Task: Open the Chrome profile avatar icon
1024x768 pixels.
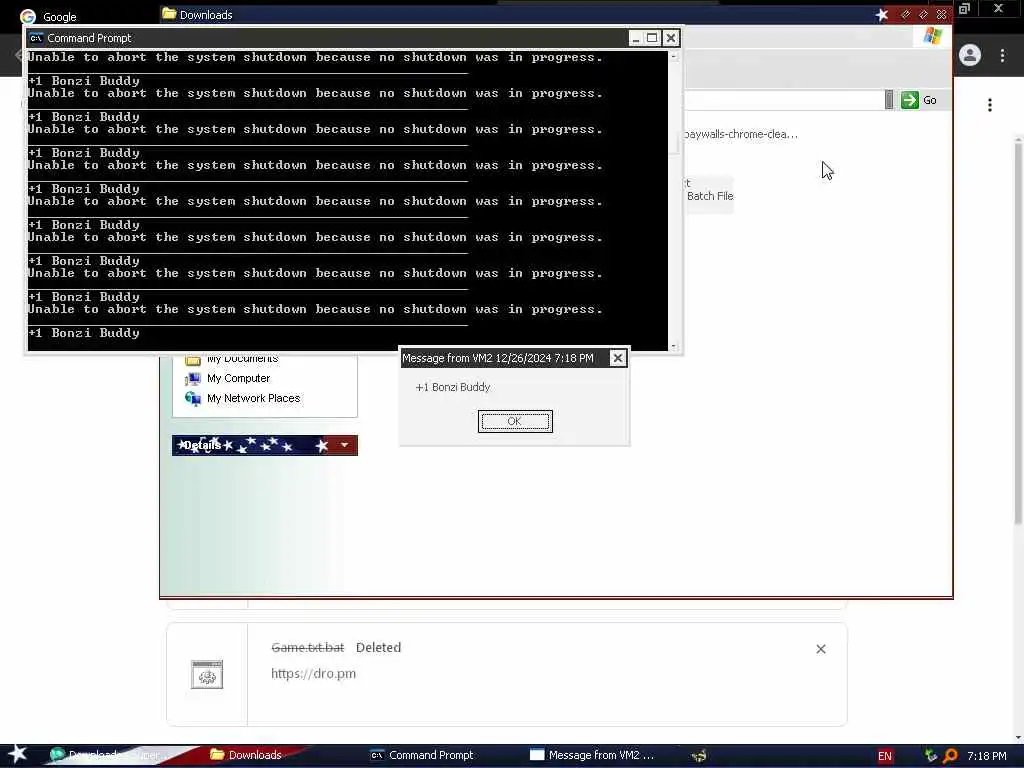Action: pos(970,56)
